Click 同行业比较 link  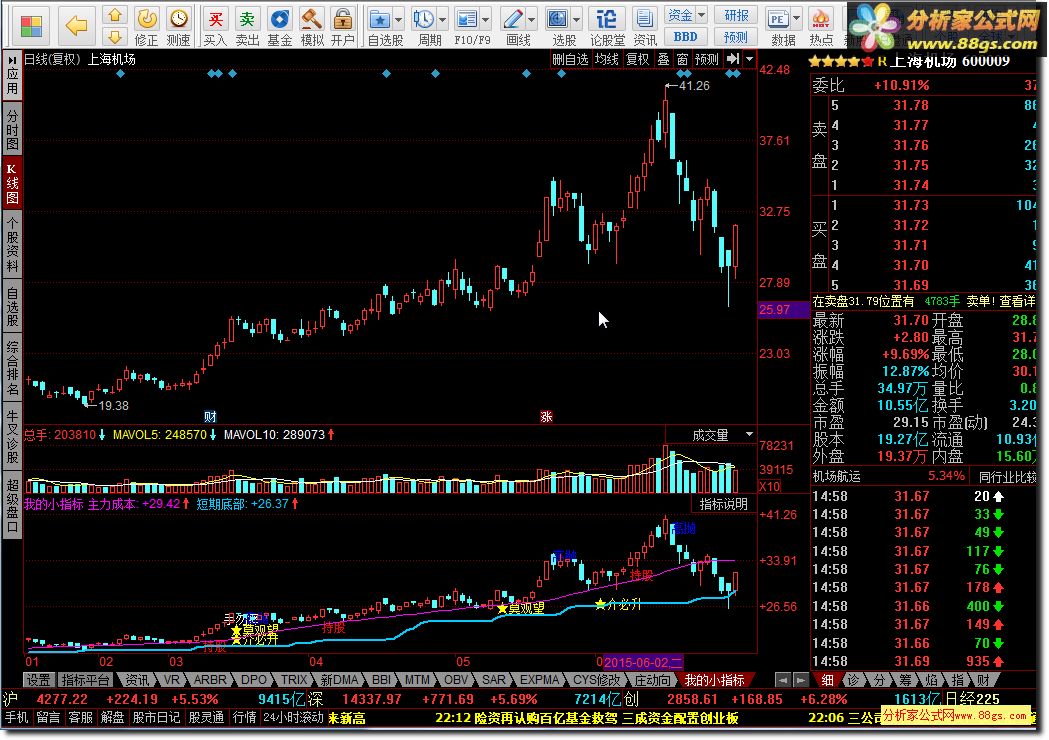1007,476
